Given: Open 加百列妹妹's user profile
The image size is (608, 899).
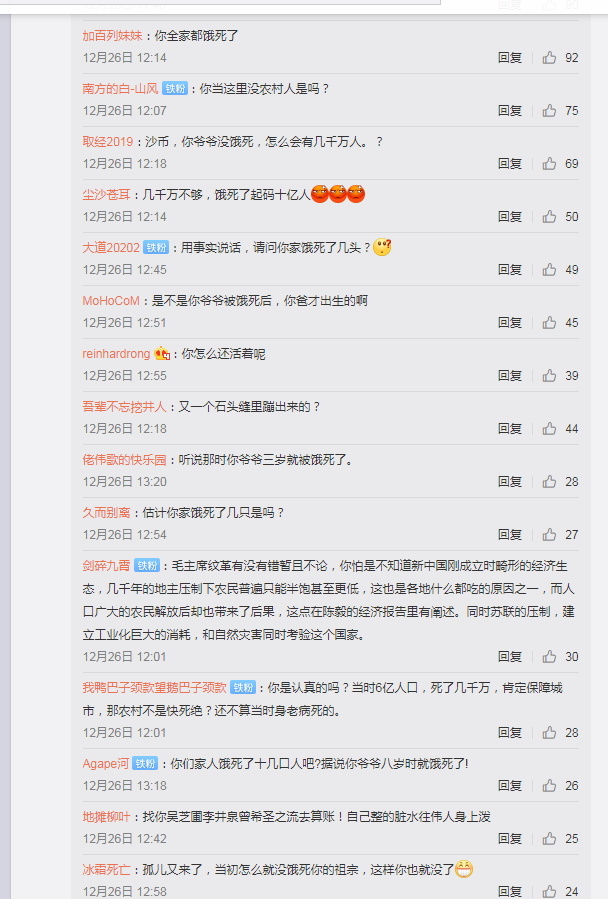Looking at the screenshot, I should pyautogui.click(x=112, y=36).
